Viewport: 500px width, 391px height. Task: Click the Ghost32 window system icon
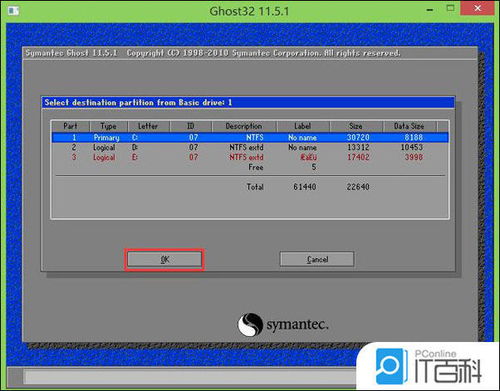pos(14,11)
